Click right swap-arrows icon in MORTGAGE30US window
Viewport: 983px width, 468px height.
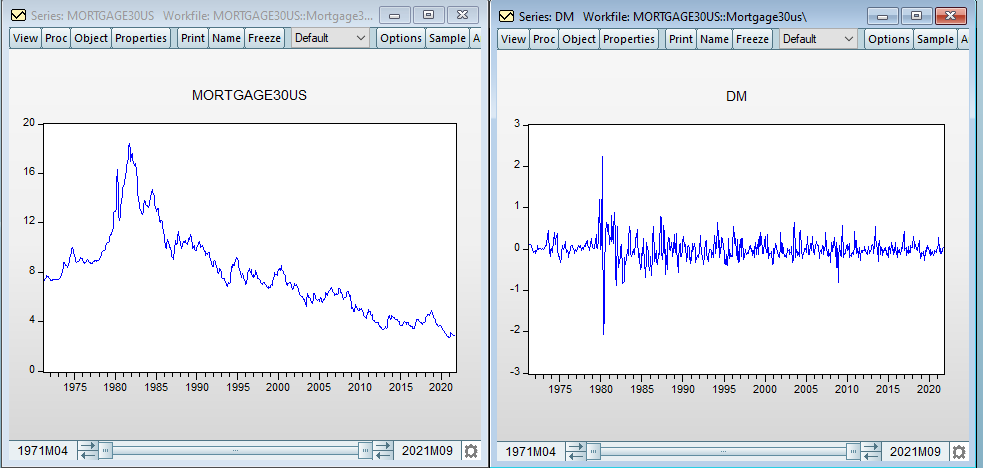pos(383,450)
